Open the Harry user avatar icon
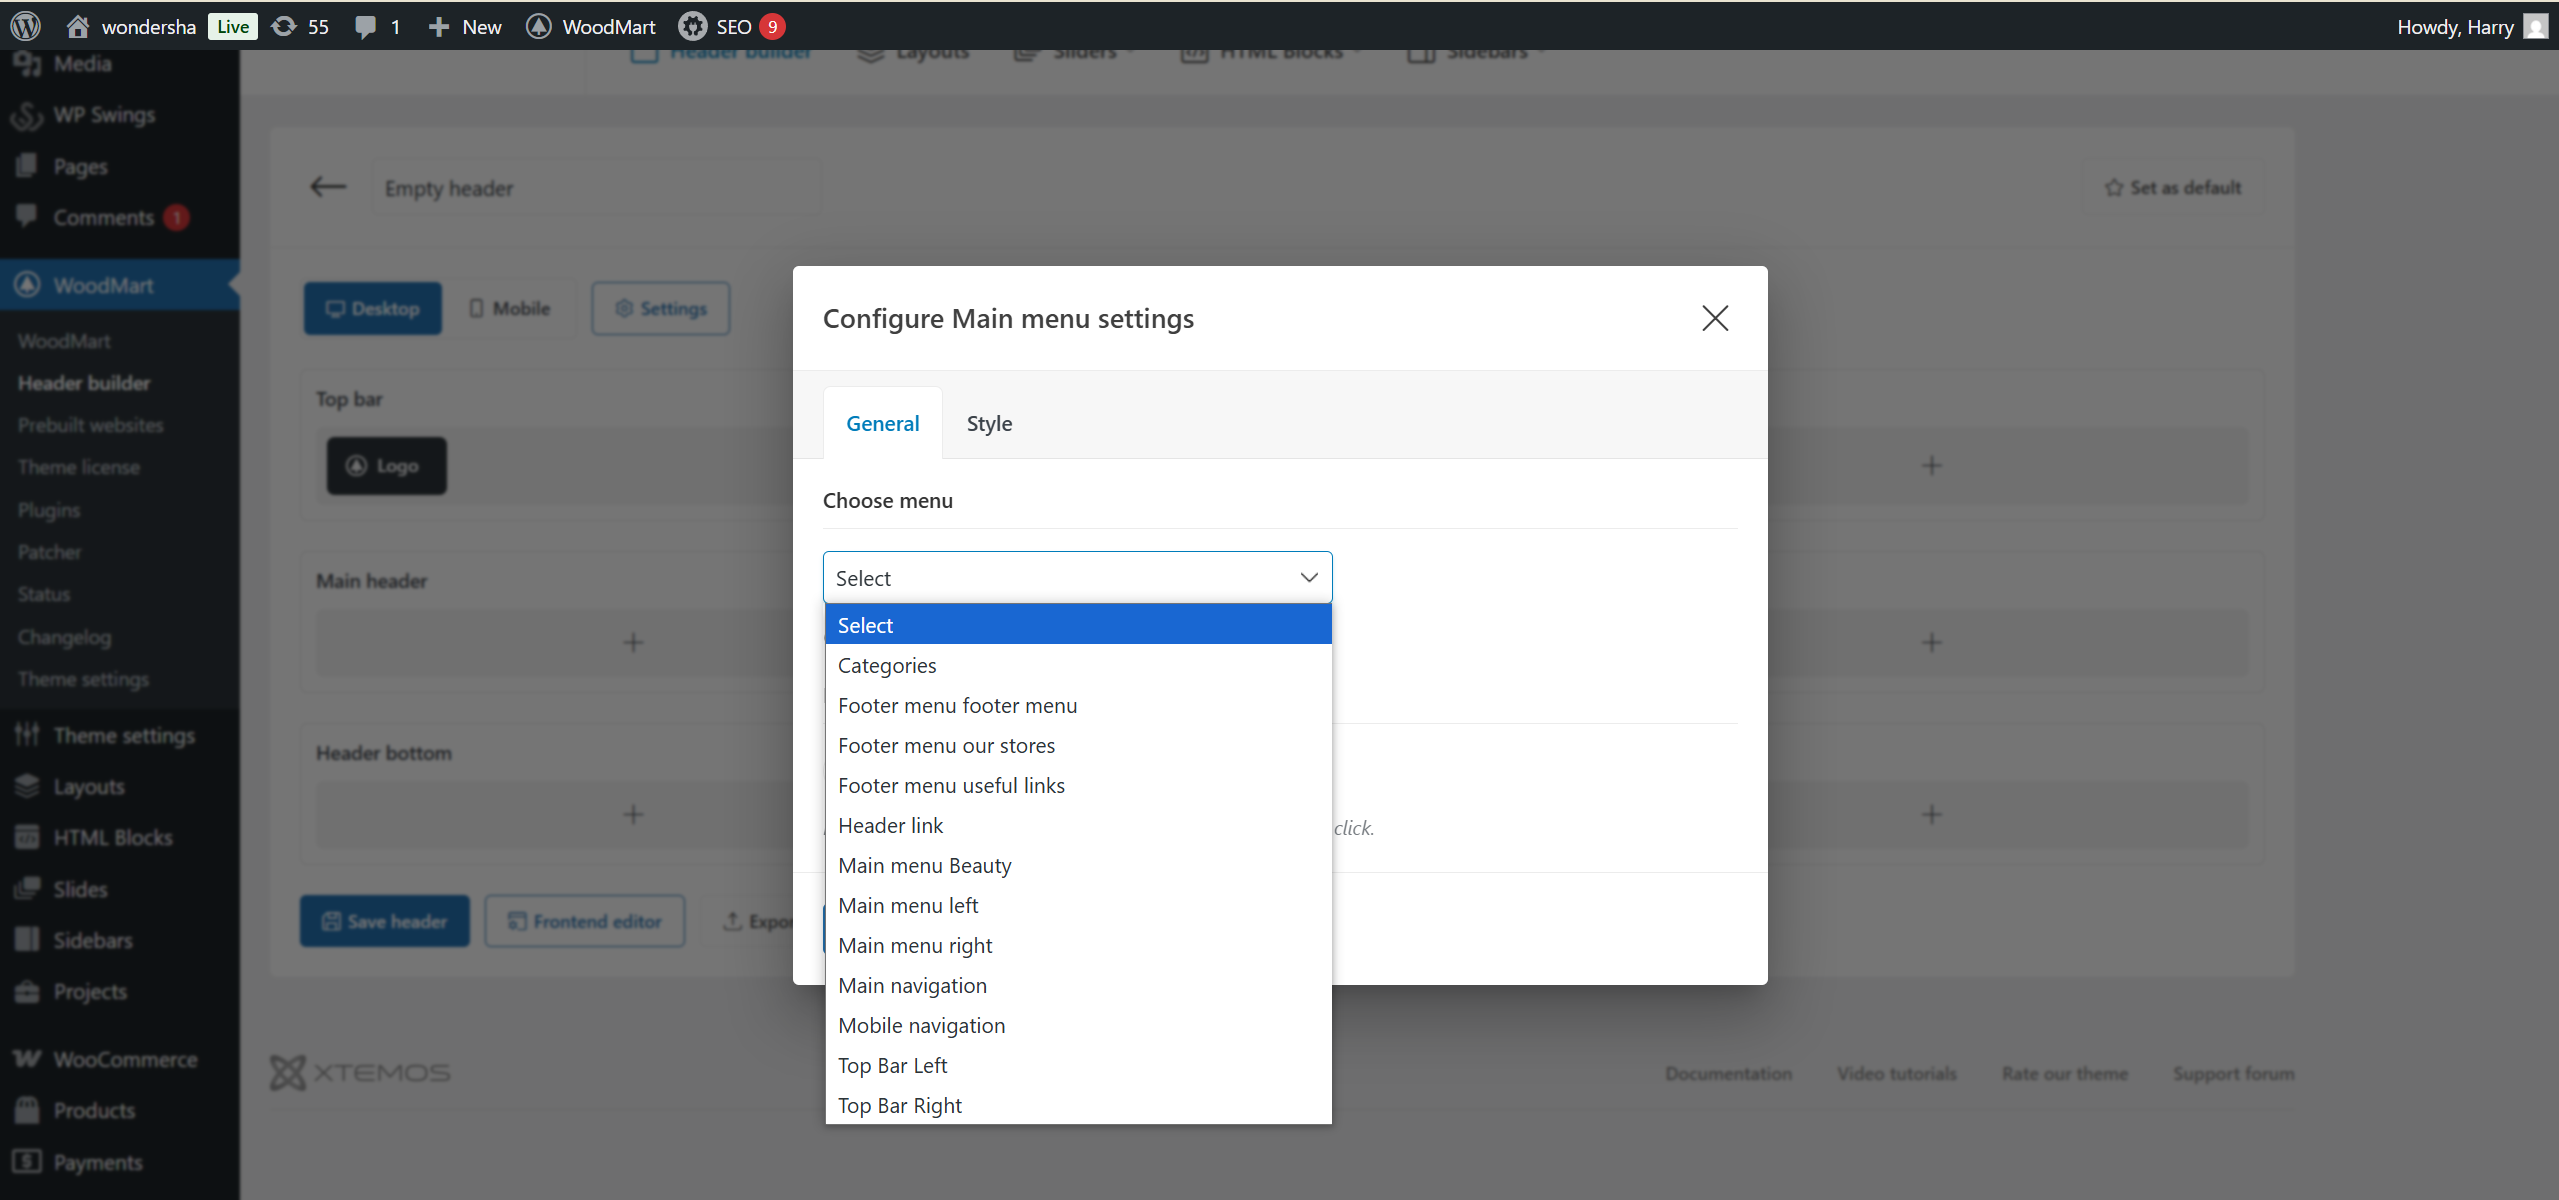The height and width of the screenshot is (1200, 2559). point(2535,26)
